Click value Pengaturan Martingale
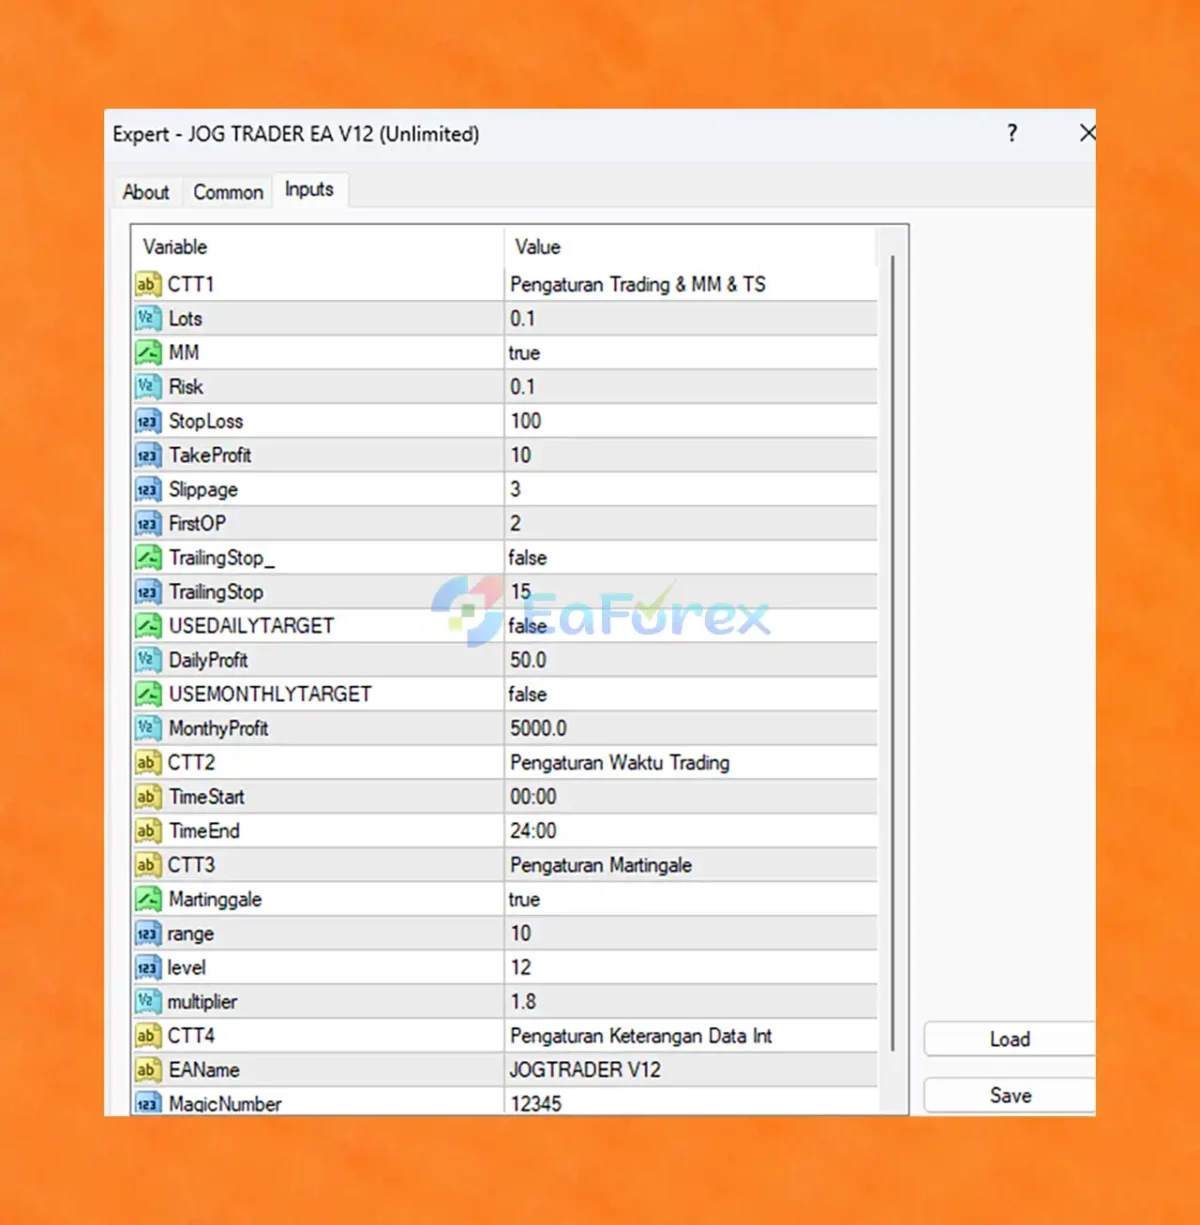Screen dimensions: 1200x1225 [601, 865]
